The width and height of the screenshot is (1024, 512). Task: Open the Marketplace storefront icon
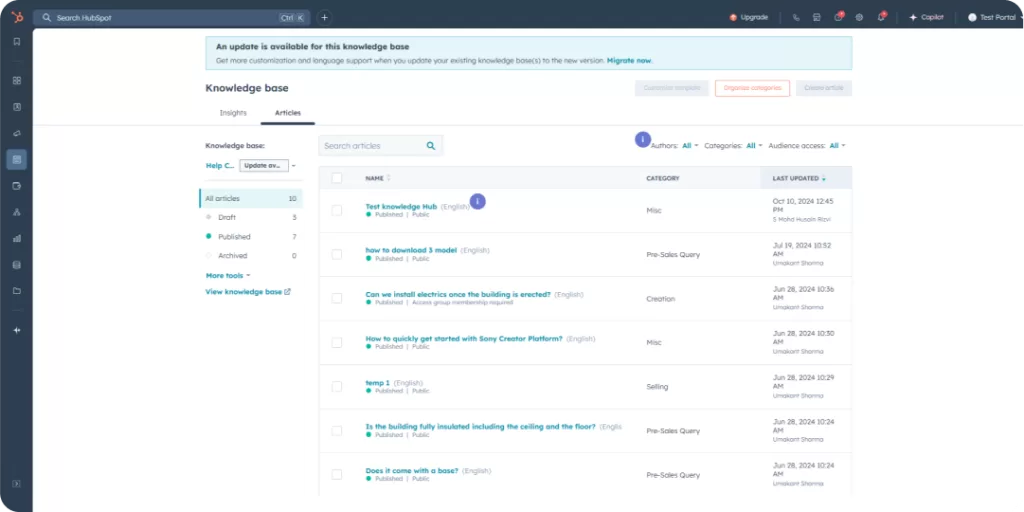[x=816, y=18]
